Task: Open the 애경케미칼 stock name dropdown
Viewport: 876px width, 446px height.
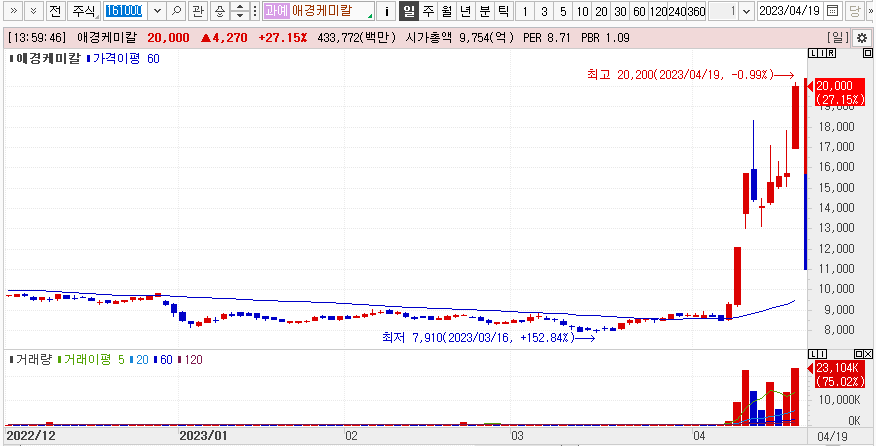Action: click(x=318, y=11)
